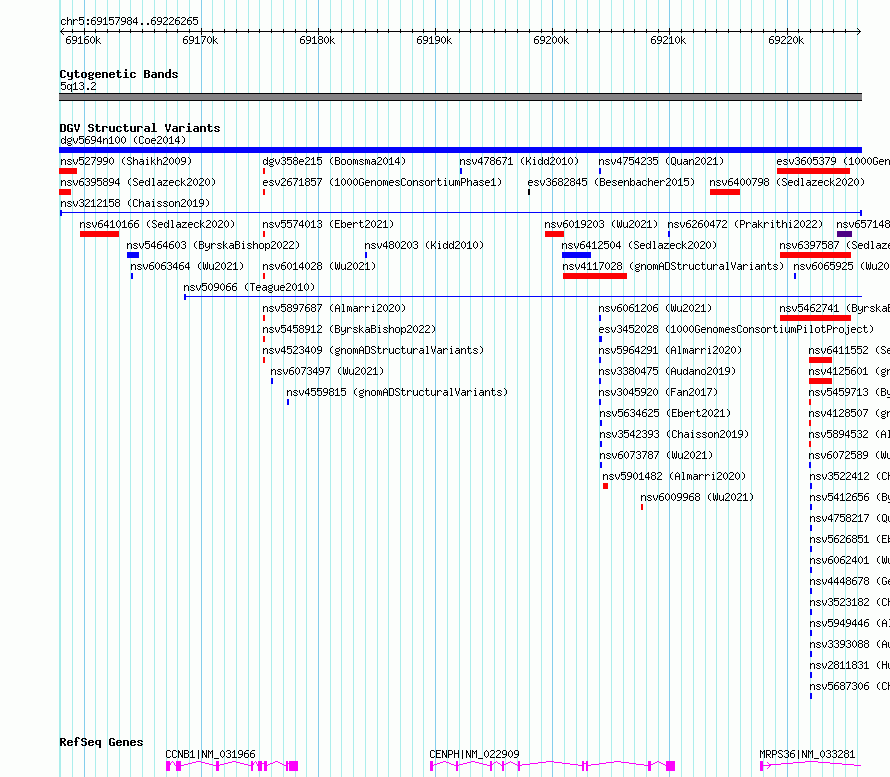Select nsv5897687 (Almarri2020) label
Screen dimensions: 890x777
coord(334,308)
